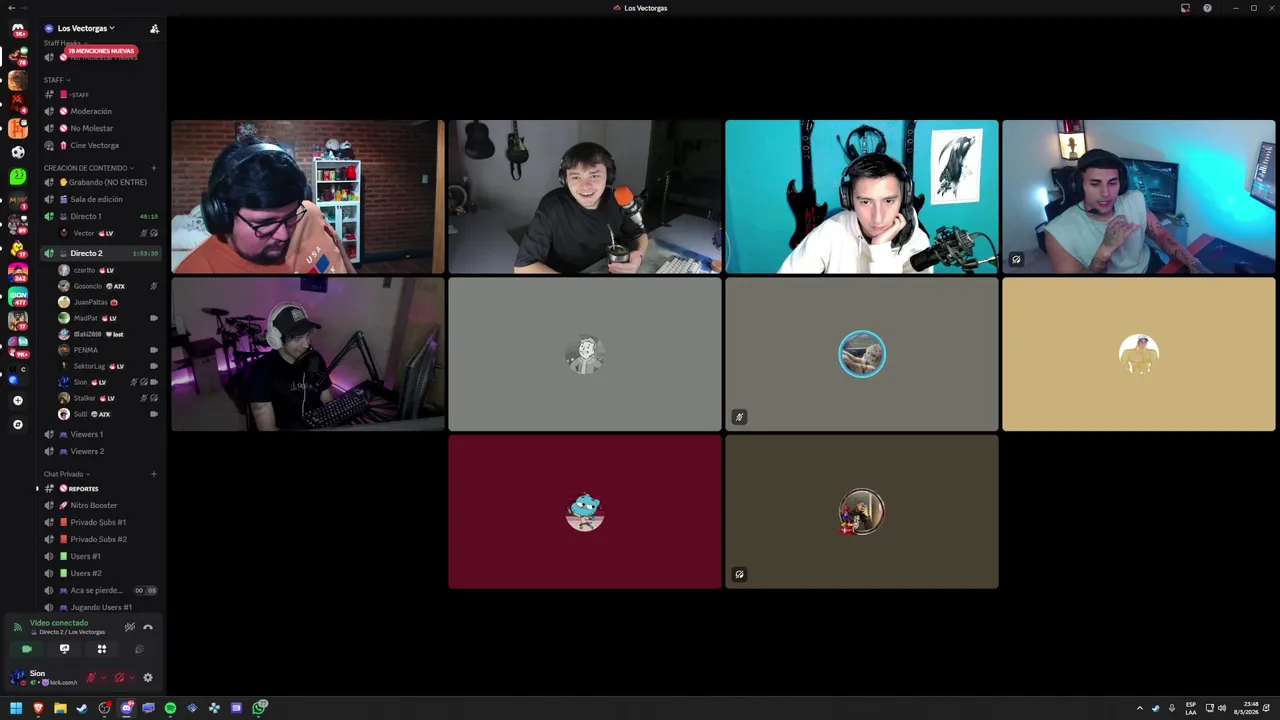Collapse the CREACIÓN DE CONTENIDO category
Screen dimensions: 1280x720
pyautogui.click(x=88, y=168)
